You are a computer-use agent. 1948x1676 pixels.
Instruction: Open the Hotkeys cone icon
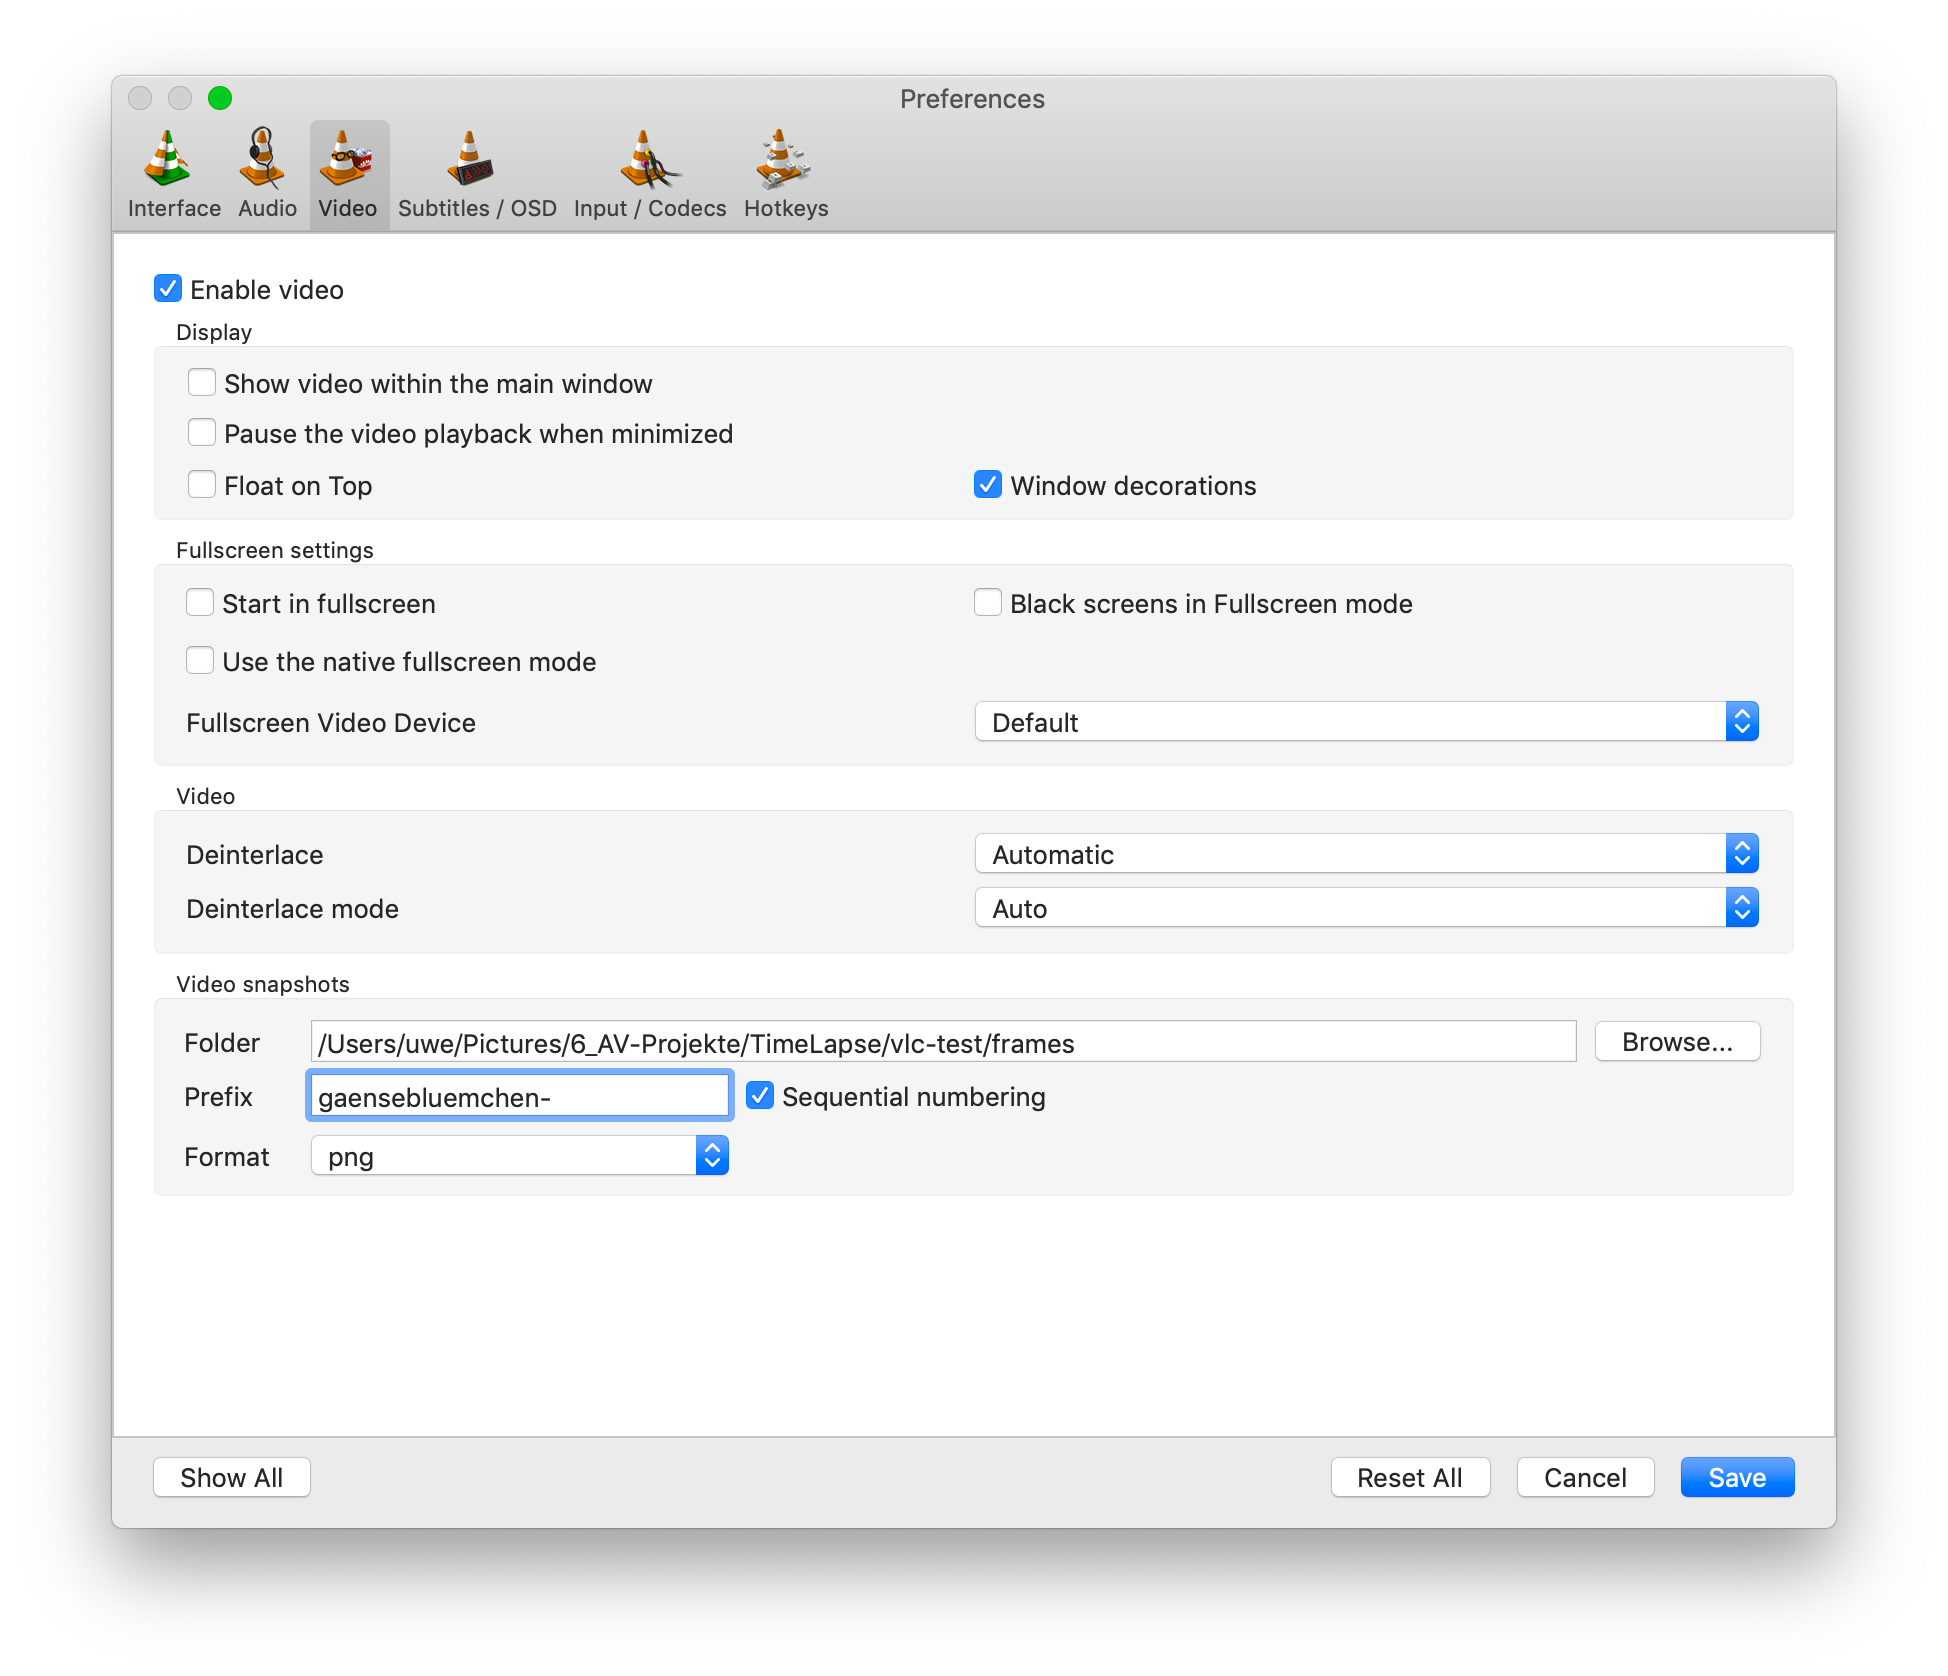pyautogui.click(x=783, y=161)
